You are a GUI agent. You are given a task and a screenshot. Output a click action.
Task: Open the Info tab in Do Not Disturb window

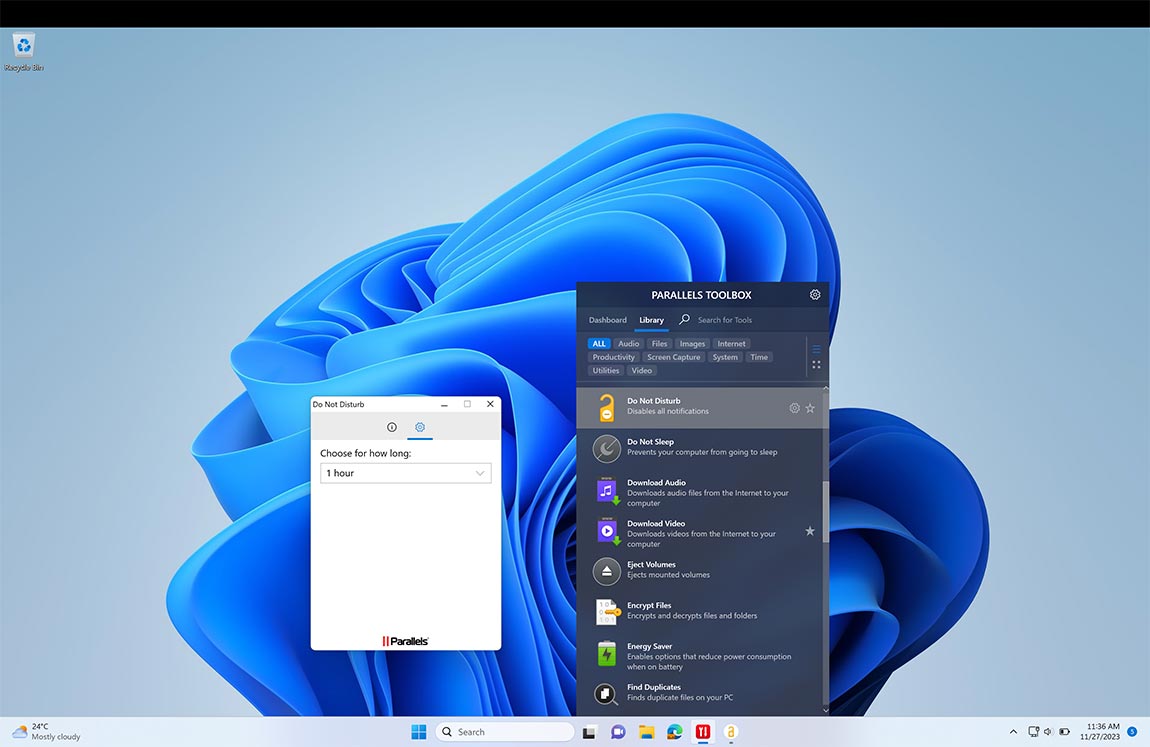click(392, 426)
